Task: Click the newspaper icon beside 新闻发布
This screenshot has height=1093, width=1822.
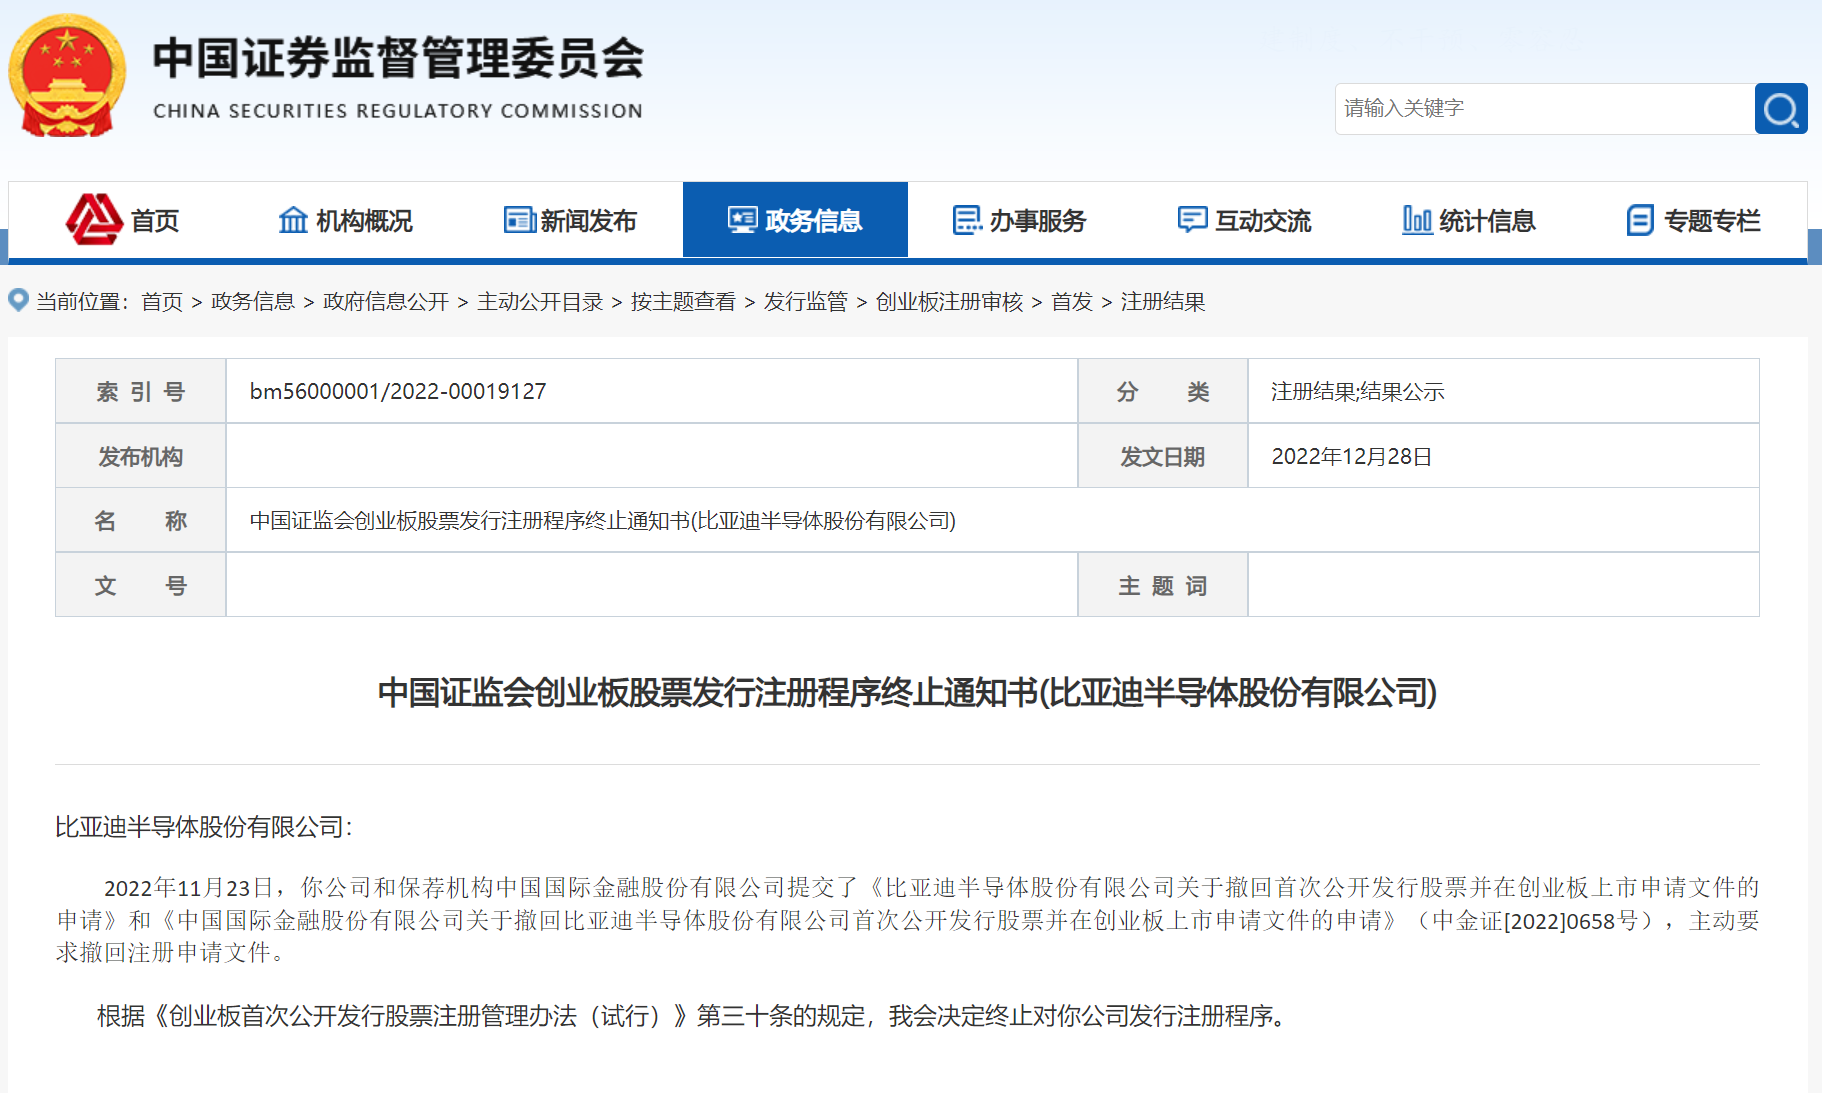Action: 519,220
